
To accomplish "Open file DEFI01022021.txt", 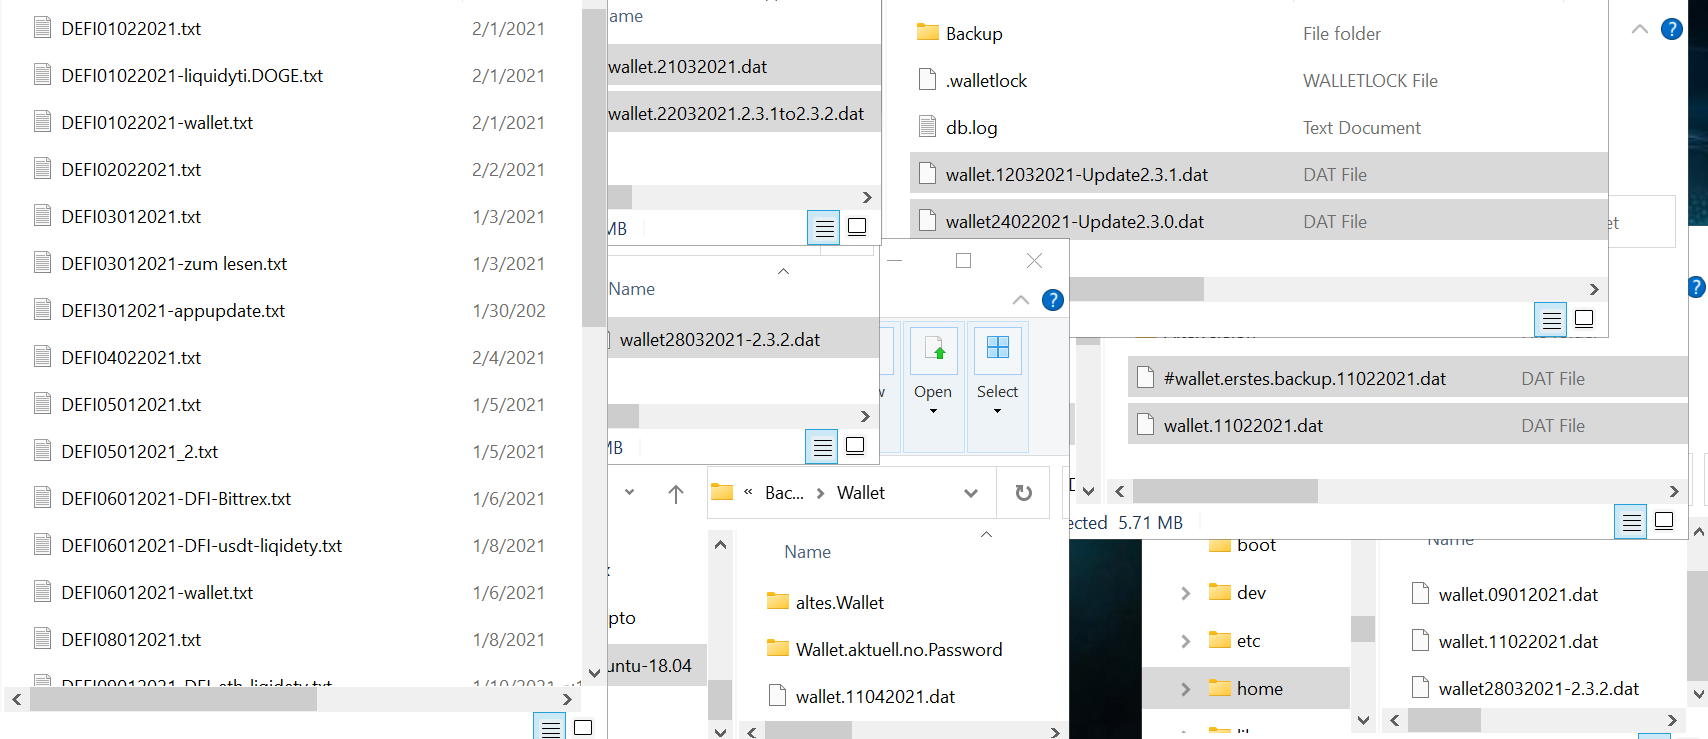I will [131, 28].
